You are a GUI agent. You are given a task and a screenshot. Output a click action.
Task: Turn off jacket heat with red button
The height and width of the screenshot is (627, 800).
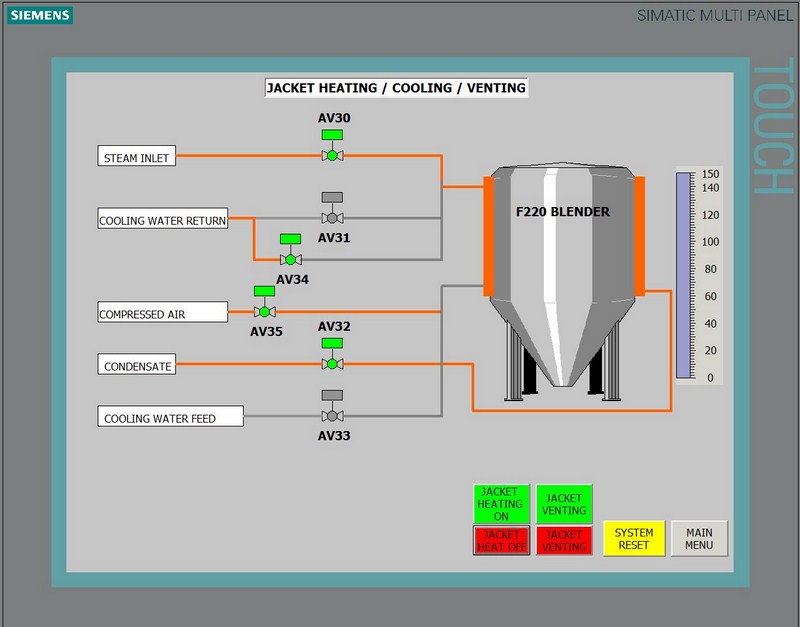(x=502, y=540)
